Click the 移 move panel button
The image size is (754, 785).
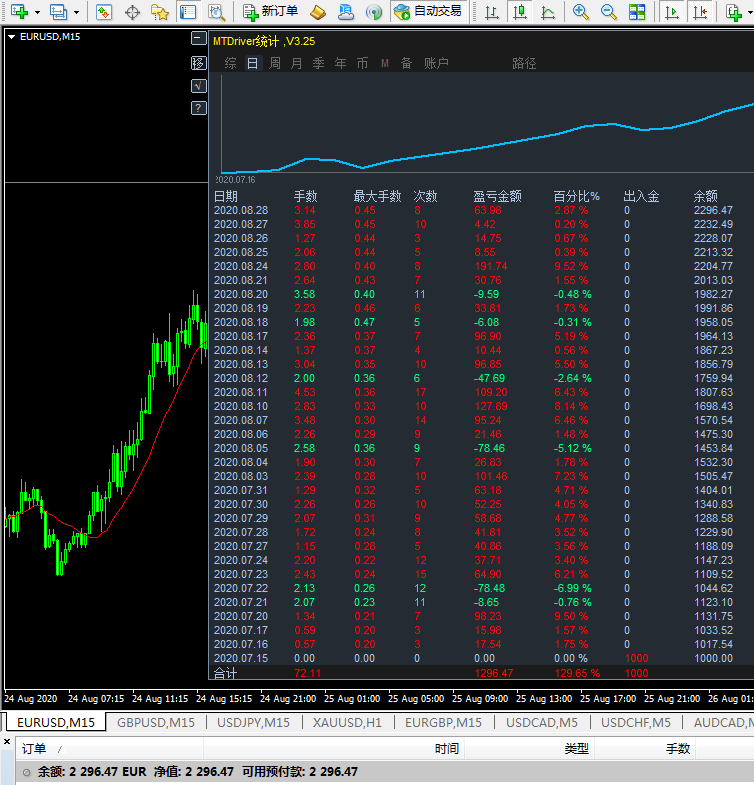pyautogui.click(x=199, y=63)
